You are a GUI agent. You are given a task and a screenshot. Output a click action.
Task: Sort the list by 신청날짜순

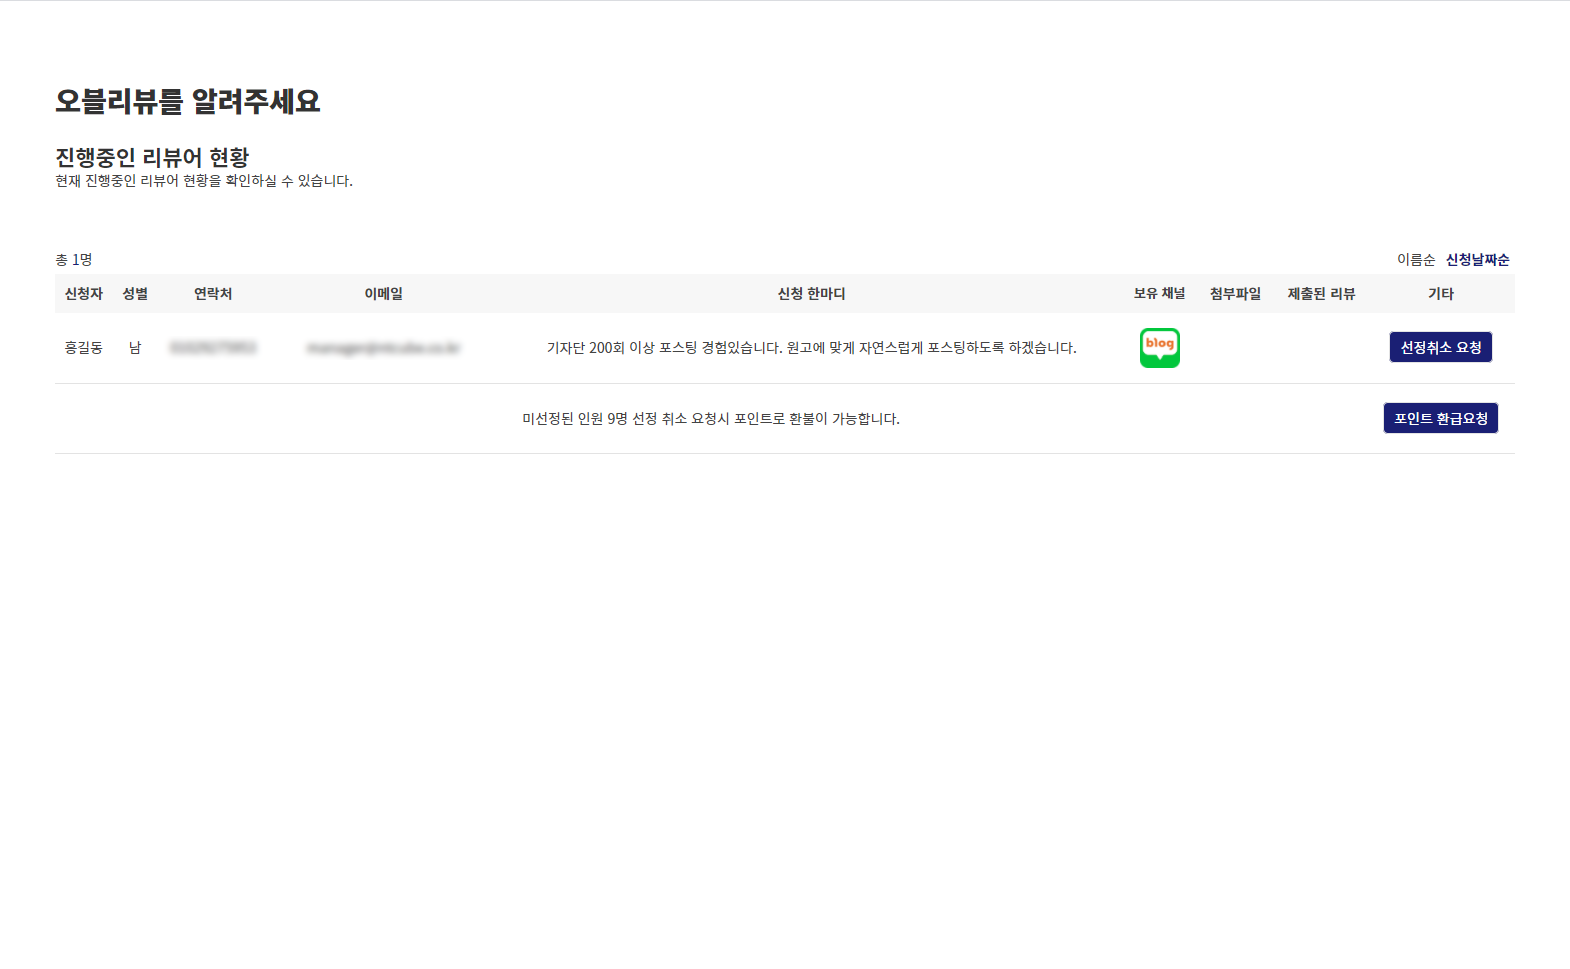click(1477, 260)
